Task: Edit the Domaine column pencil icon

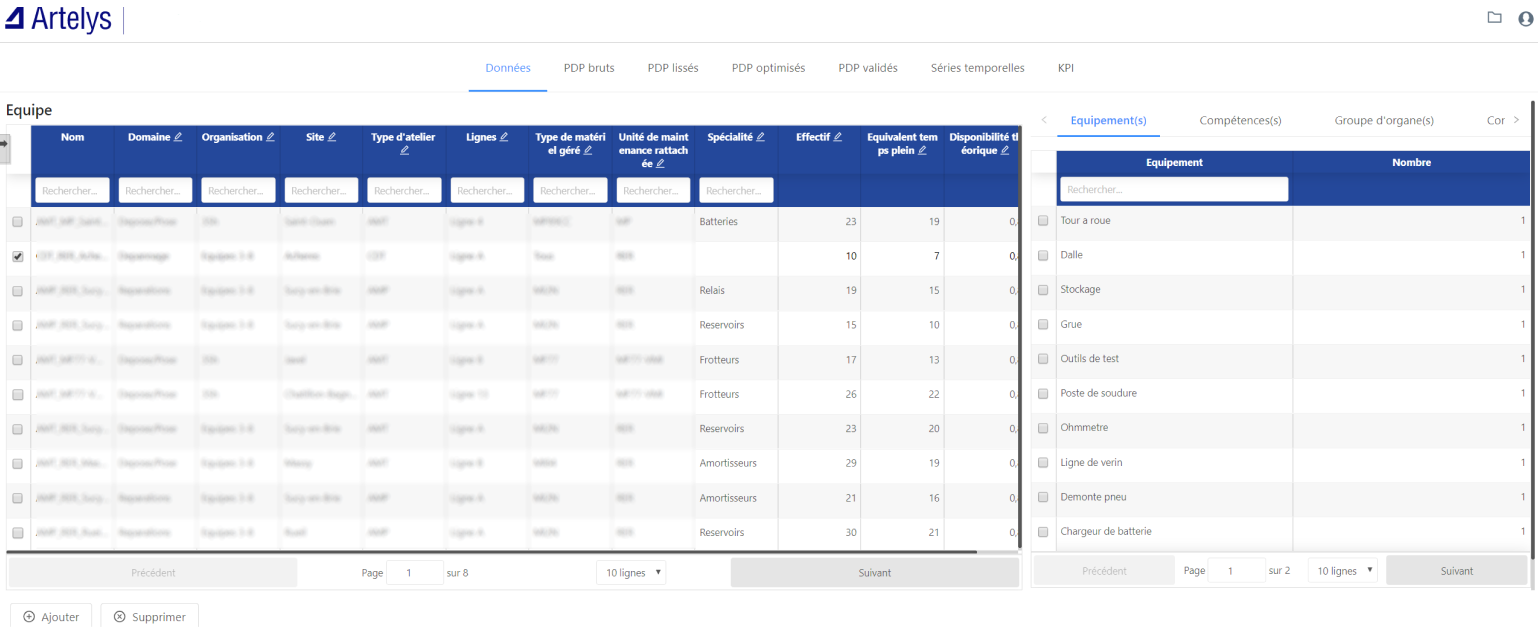Action: coord(178,137)
